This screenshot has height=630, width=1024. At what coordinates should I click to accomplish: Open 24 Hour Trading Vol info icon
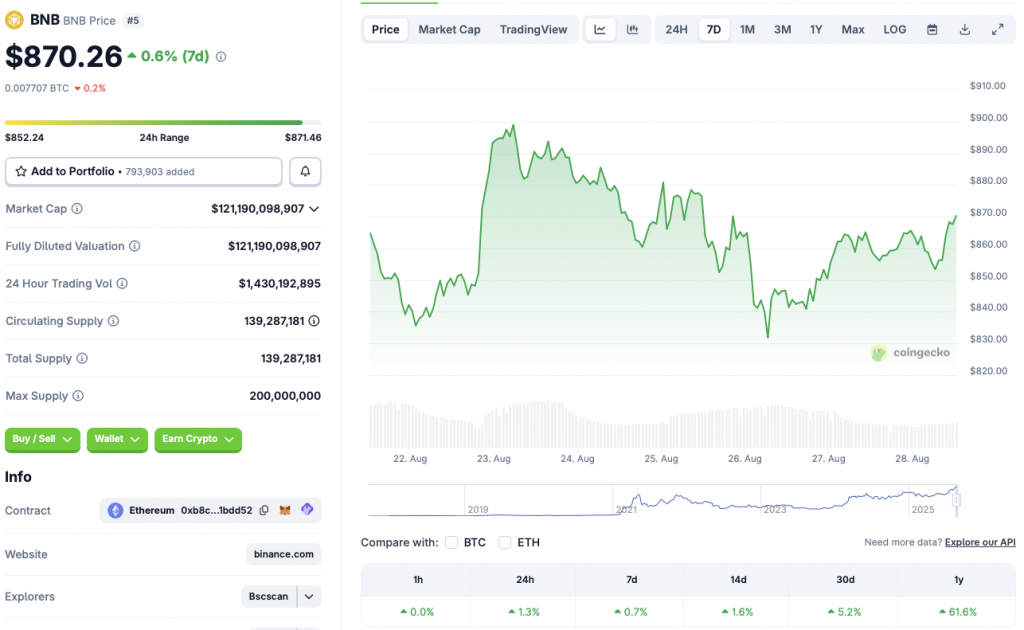122,283
